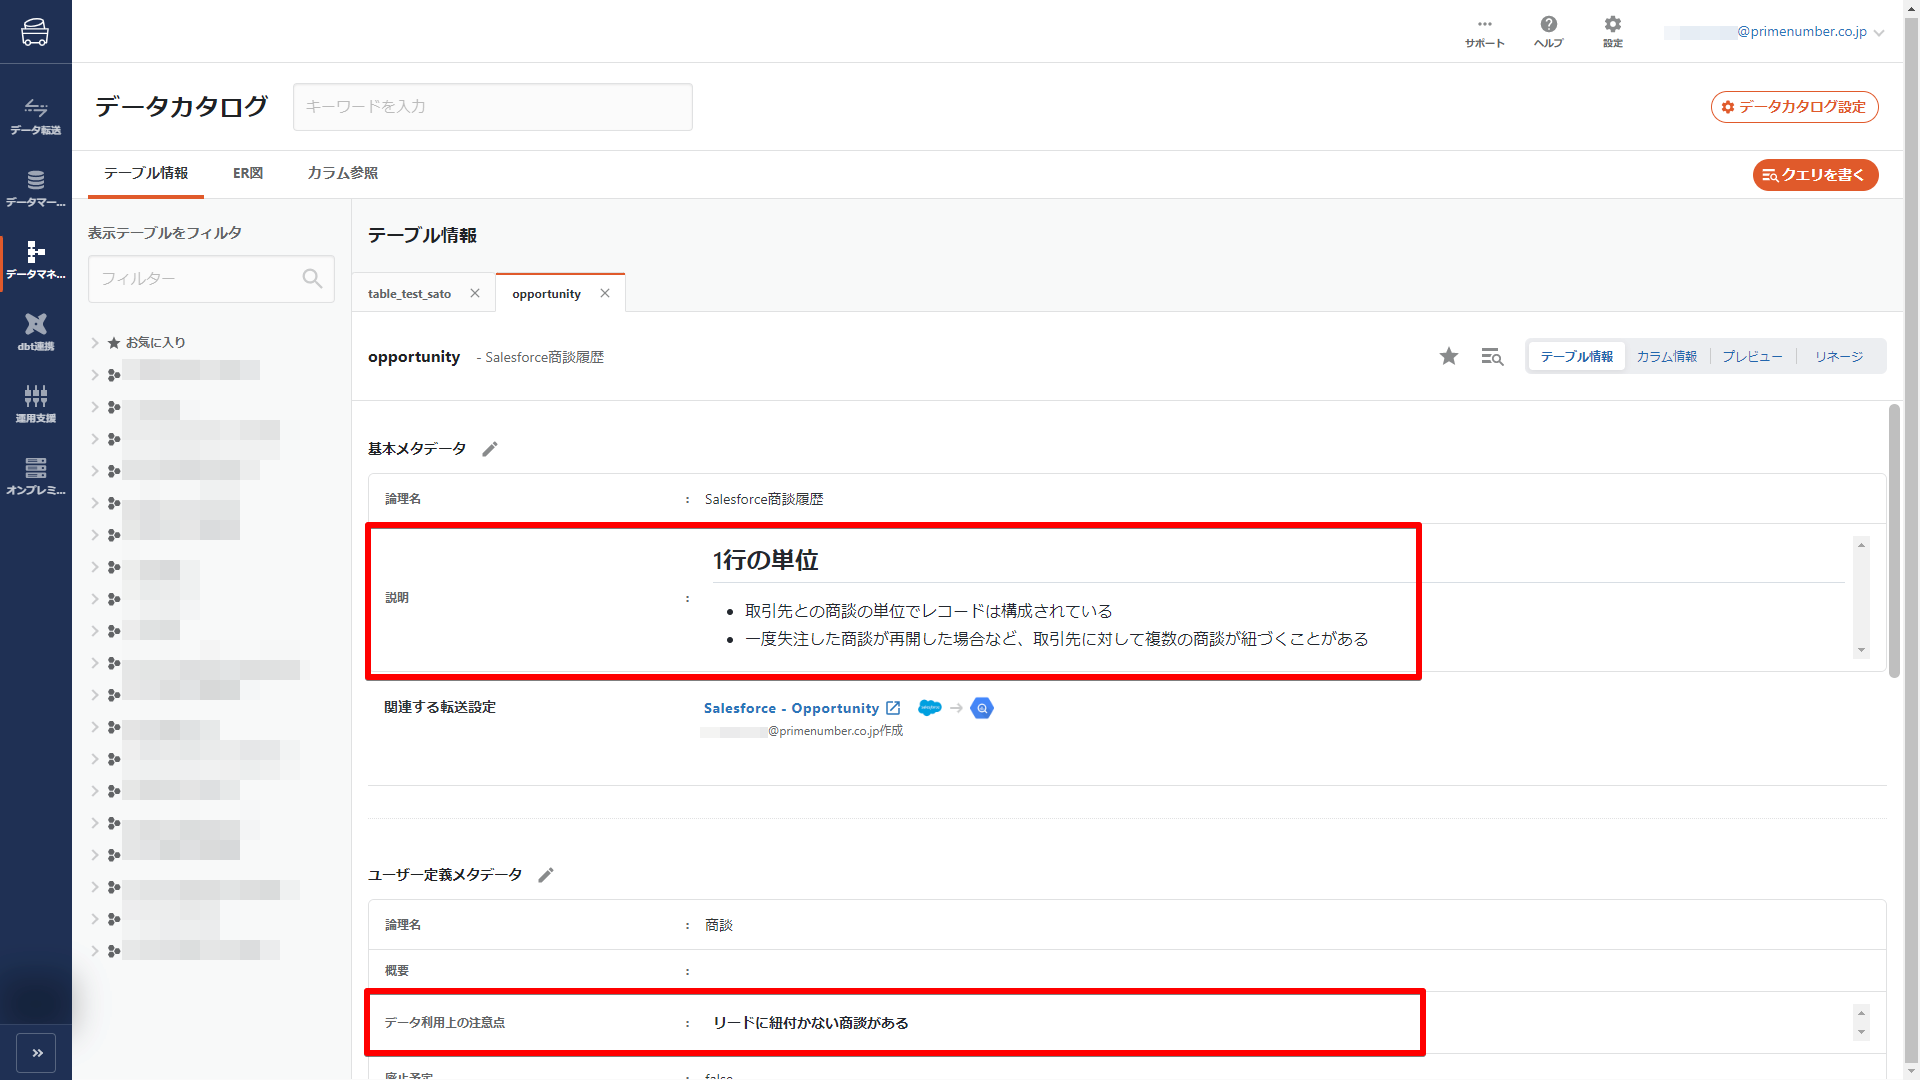Click the filter search magnifier icon
The height and width of the screenshot is (1080, 1920).
pos(312,278)
